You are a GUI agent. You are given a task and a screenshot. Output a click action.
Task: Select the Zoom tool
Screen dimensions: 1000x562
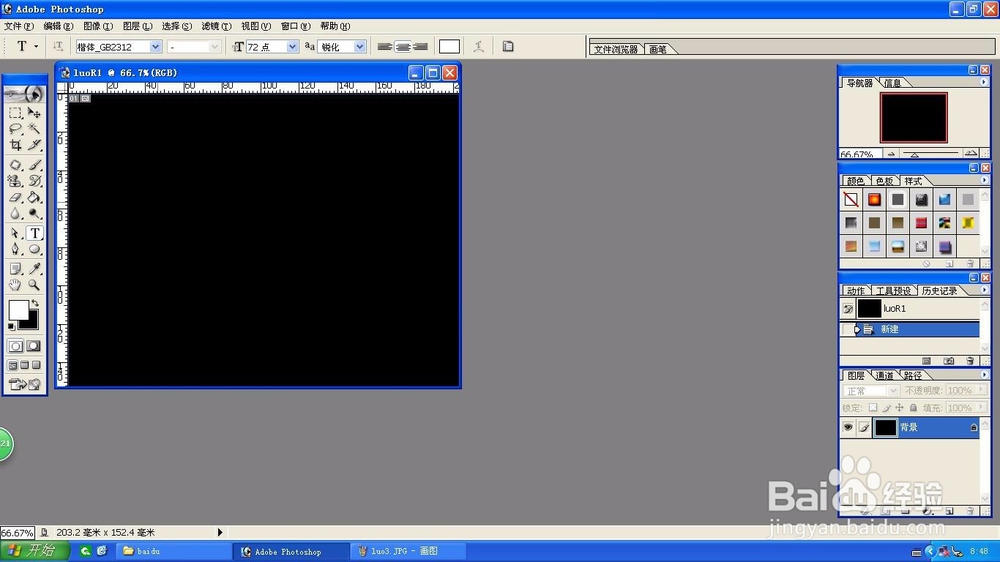point(34,285)
